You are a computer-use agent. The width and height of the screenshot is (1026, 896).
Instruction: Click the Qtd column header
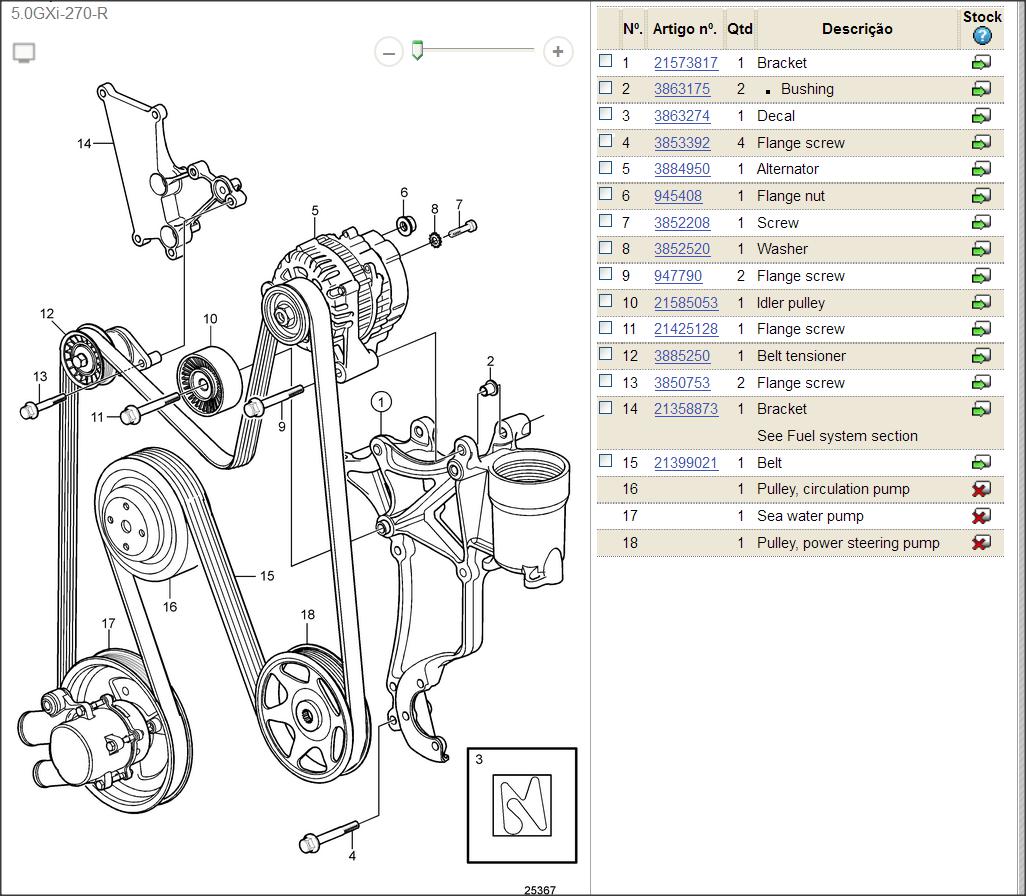tap(740, 29)
